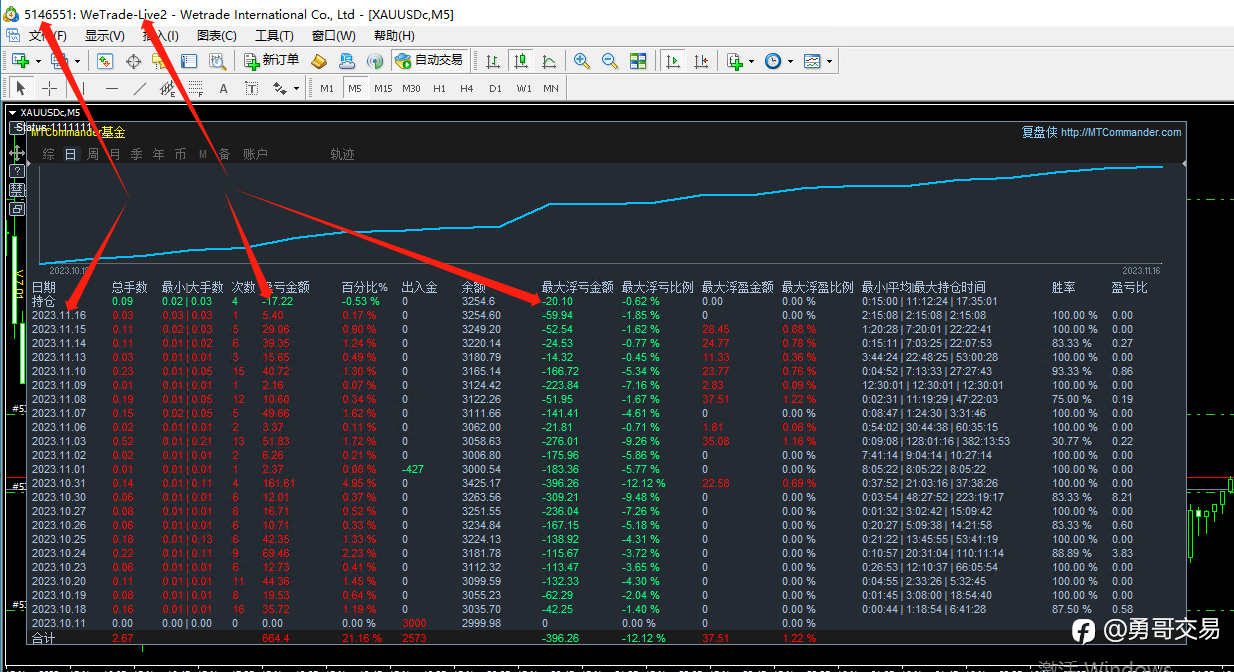1234x672 pixels.
Task: Click the 胜率 column header
Action: pos(1065,287)
